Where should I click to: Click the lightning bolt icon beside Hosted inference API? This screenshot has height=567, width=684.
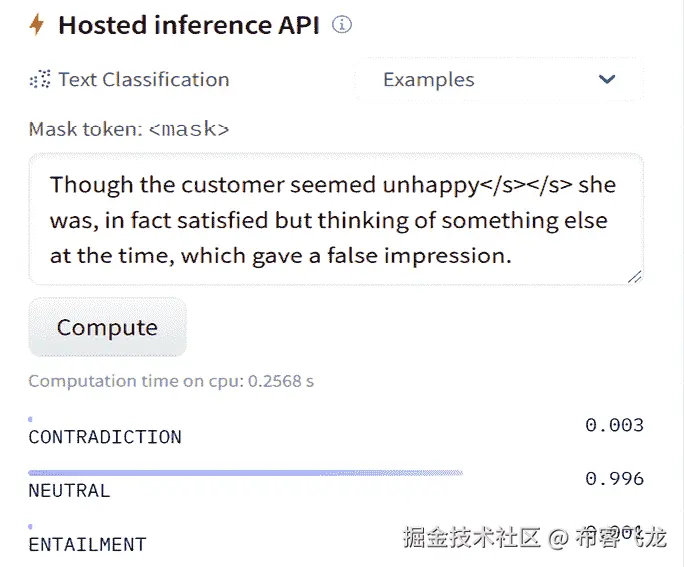point(37,25)
